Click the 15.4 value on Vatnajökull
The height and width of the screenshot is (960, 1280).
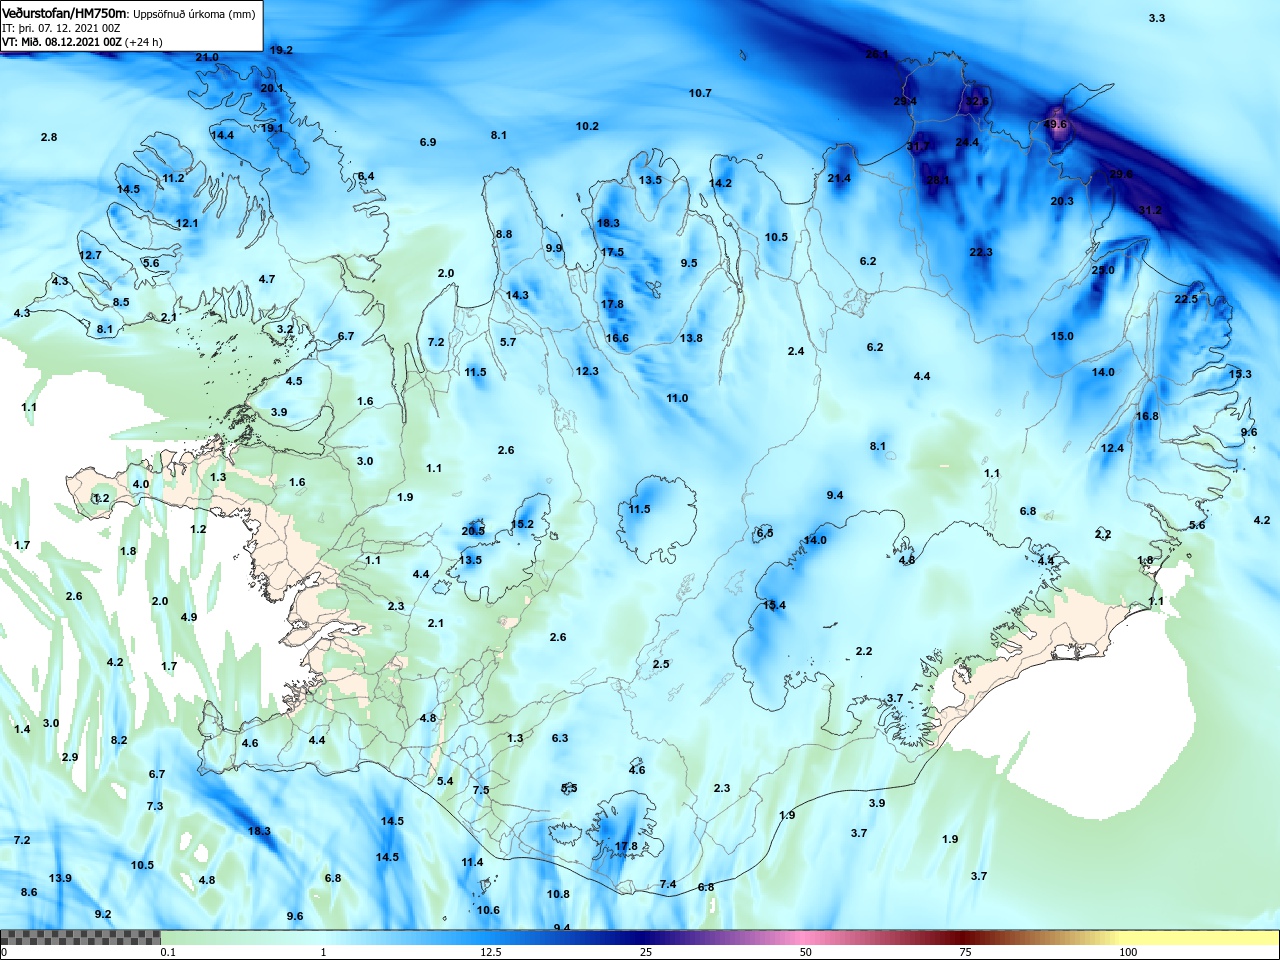(x=774, y=605)
